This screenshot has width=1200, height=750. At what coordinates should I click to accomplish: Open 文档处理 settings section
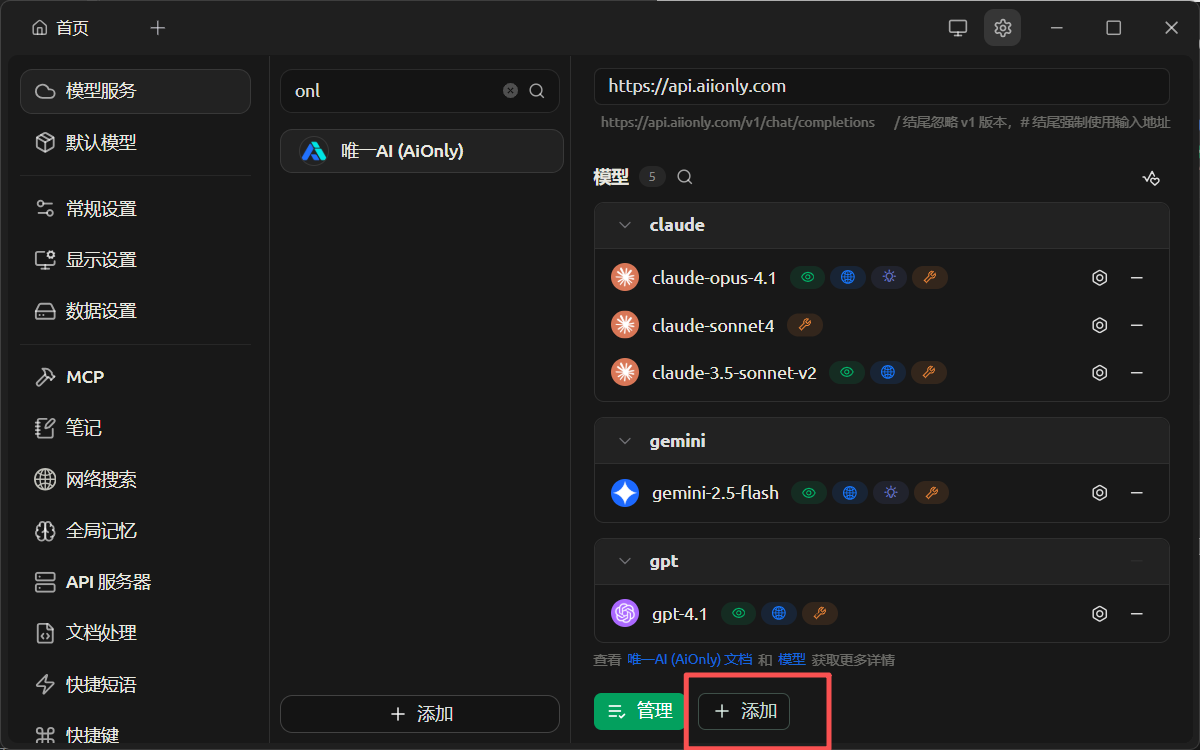click(135, 633)
